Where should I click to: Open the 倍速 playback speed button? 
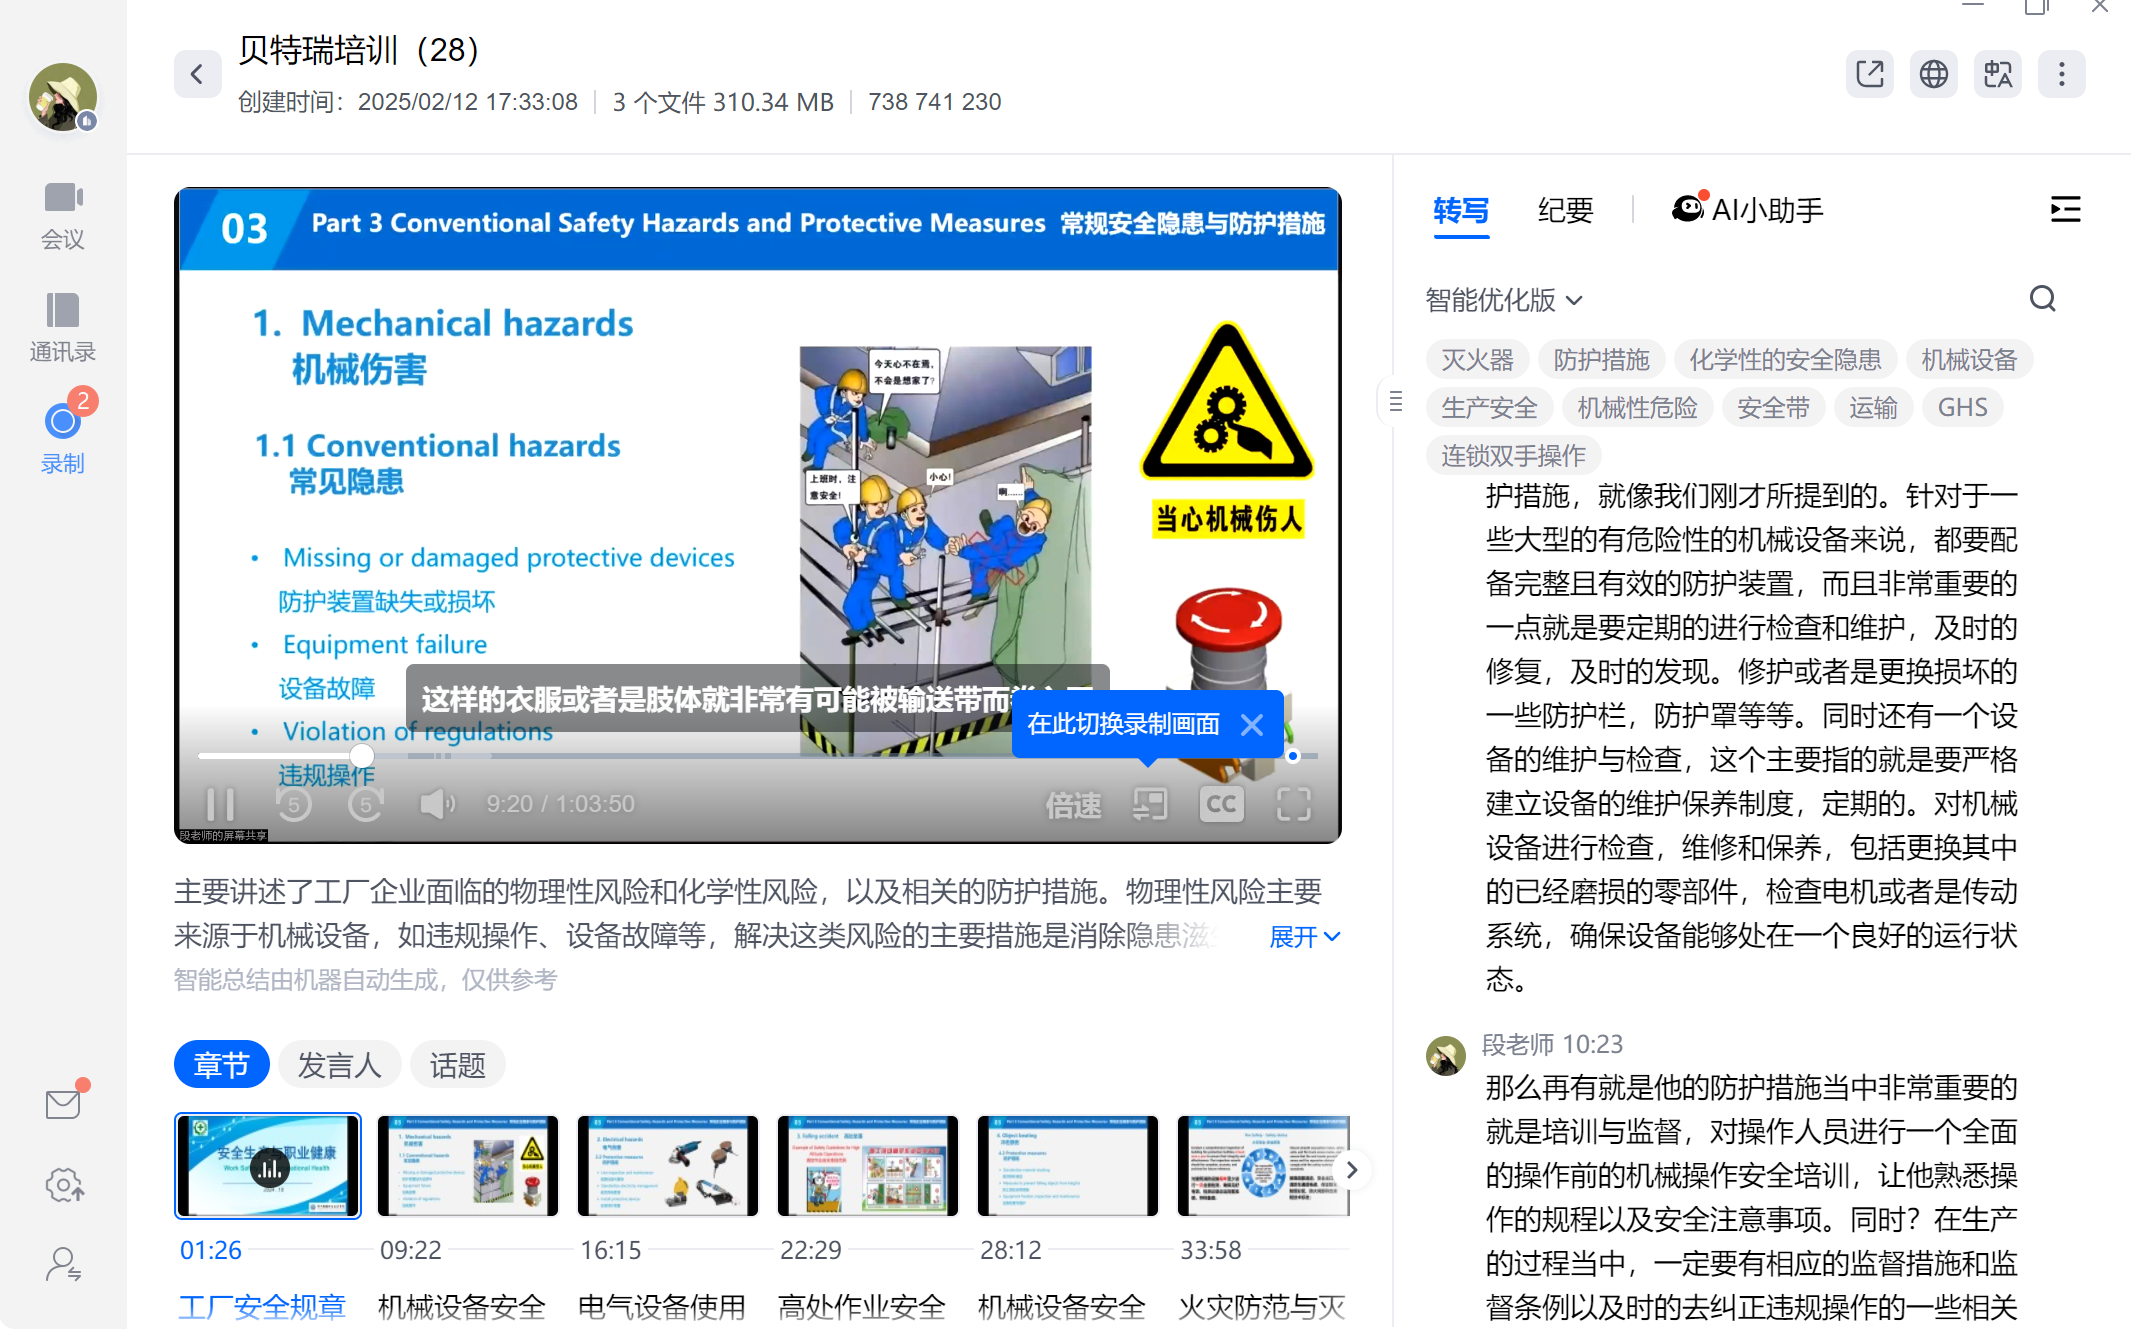click(1073, 804)
